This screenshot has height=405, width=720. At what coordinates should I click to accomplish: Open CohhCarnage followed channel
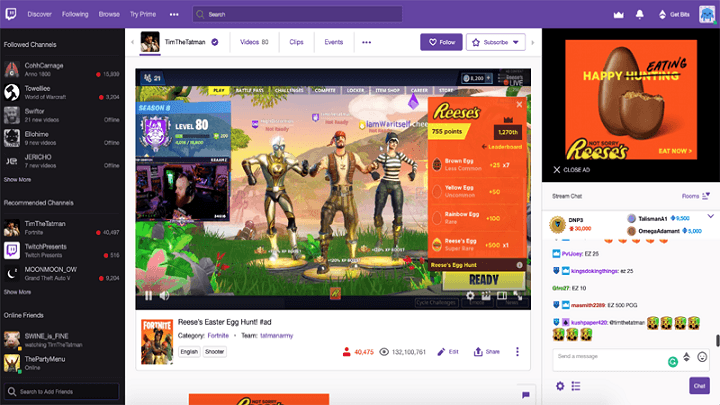coord(62,70)
